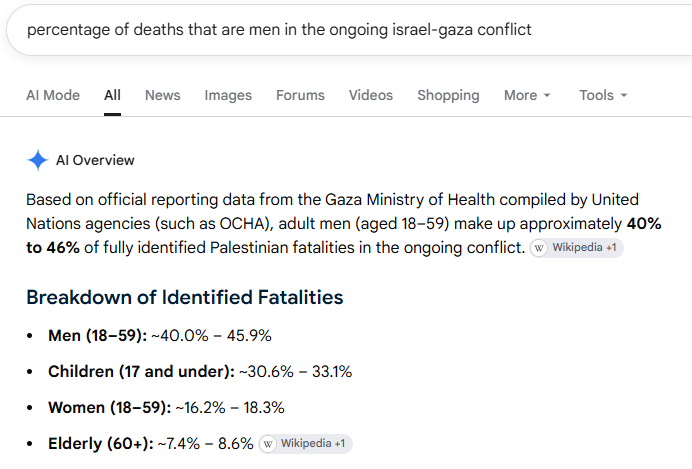Image resolution: width=692 pixels, height=469 pixels.
Task: Open the More dropdown arrow
Action: [547, 95]
